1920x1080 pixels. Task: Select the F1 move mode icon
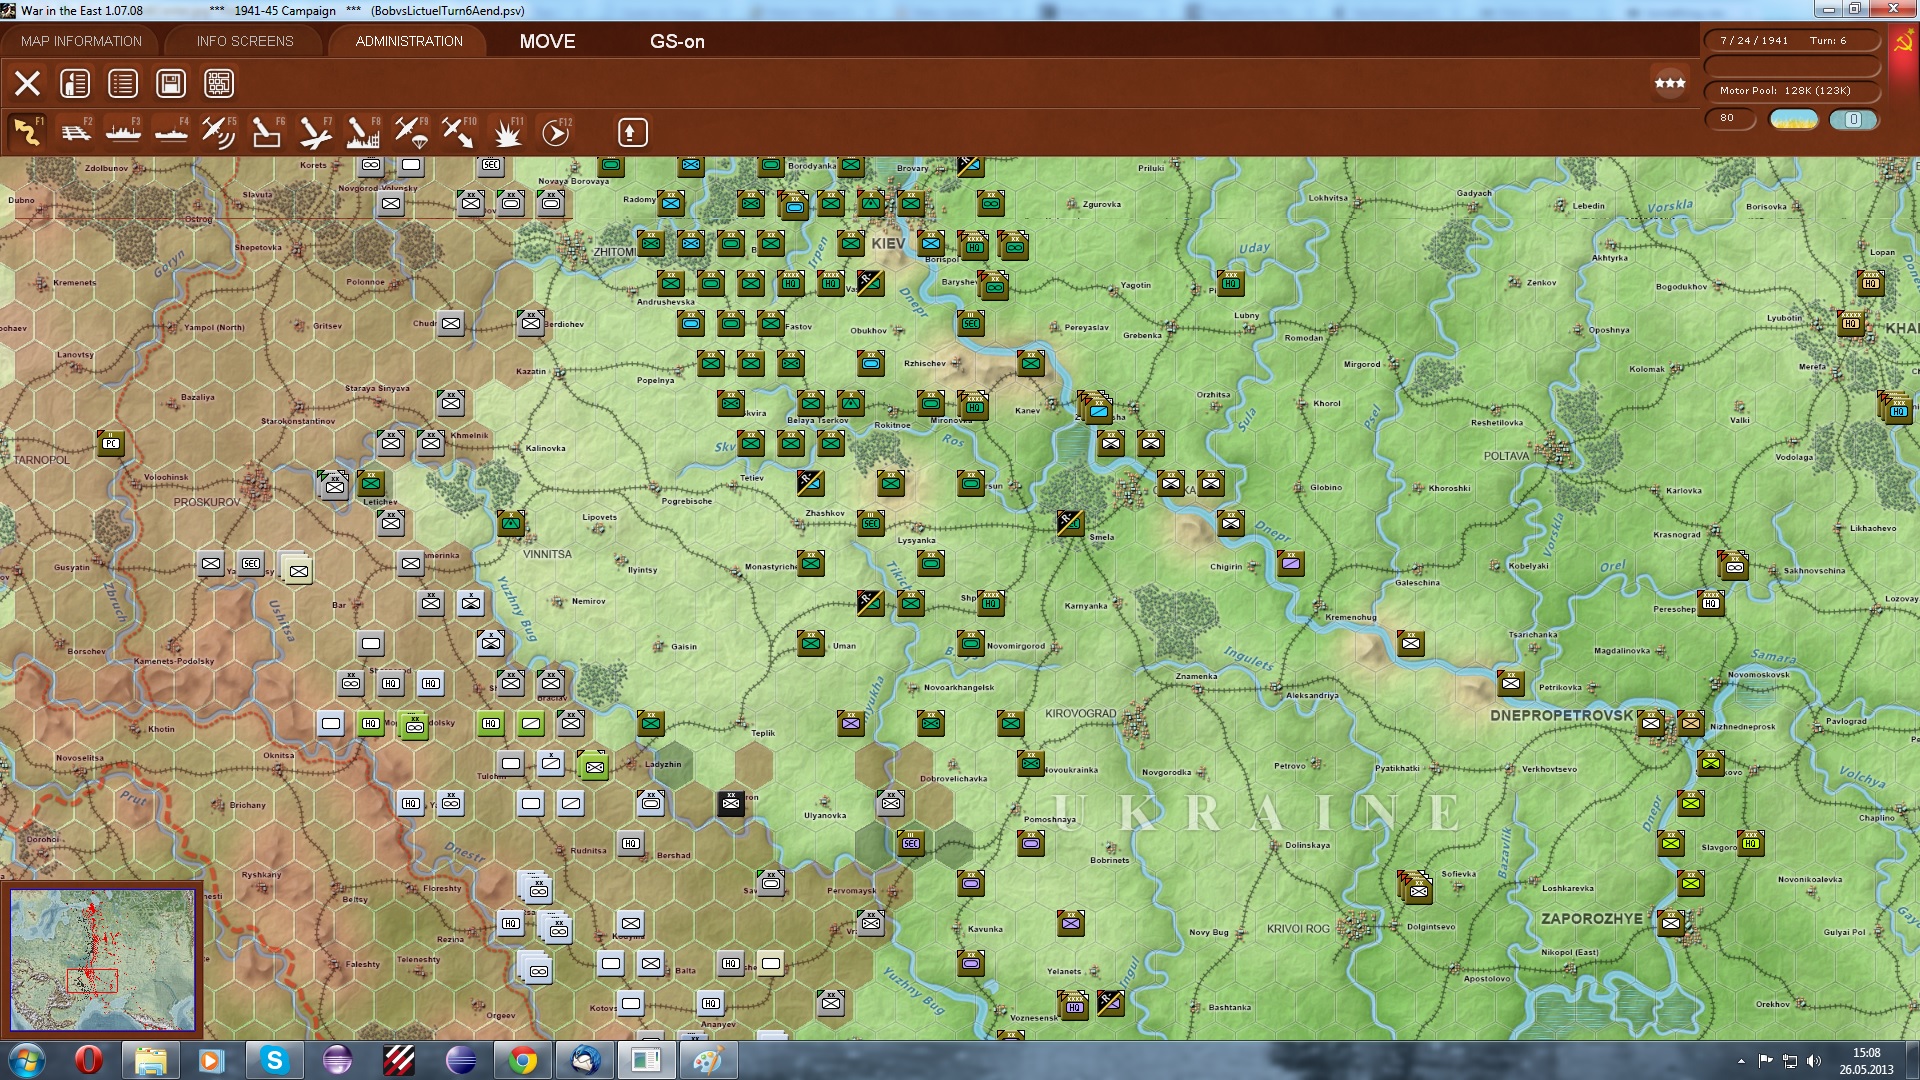click(27, 132)
